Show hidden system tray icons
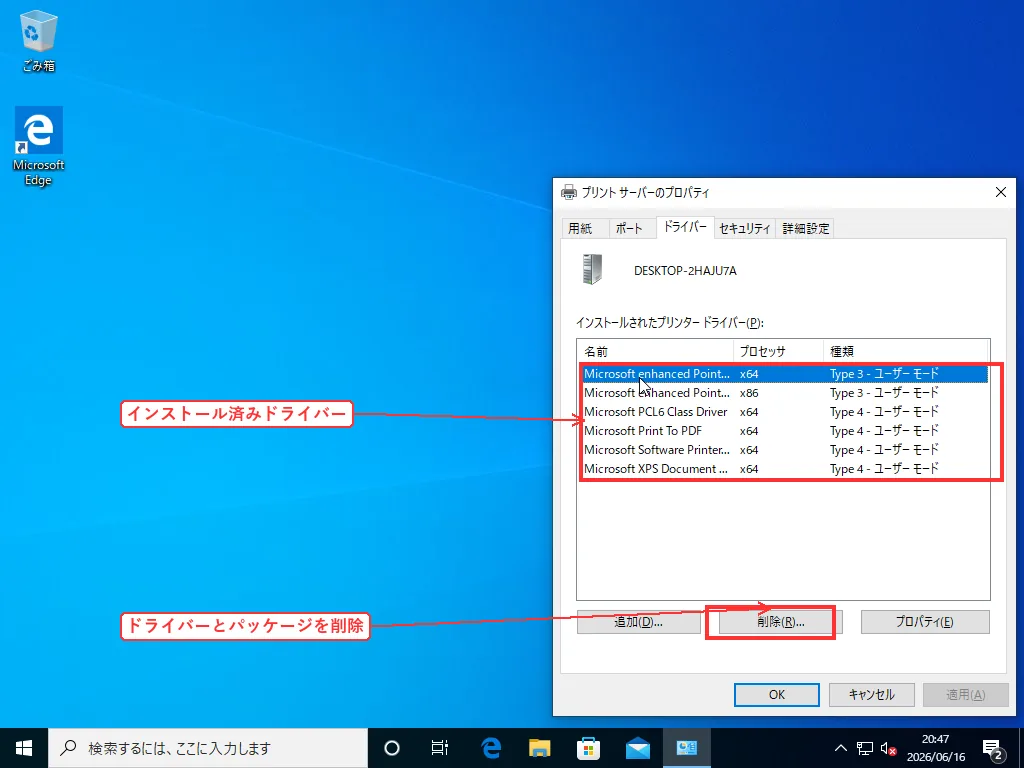The height and width of the screenshot is (768, 1024). pyautogui.click(x=840, y=748)
